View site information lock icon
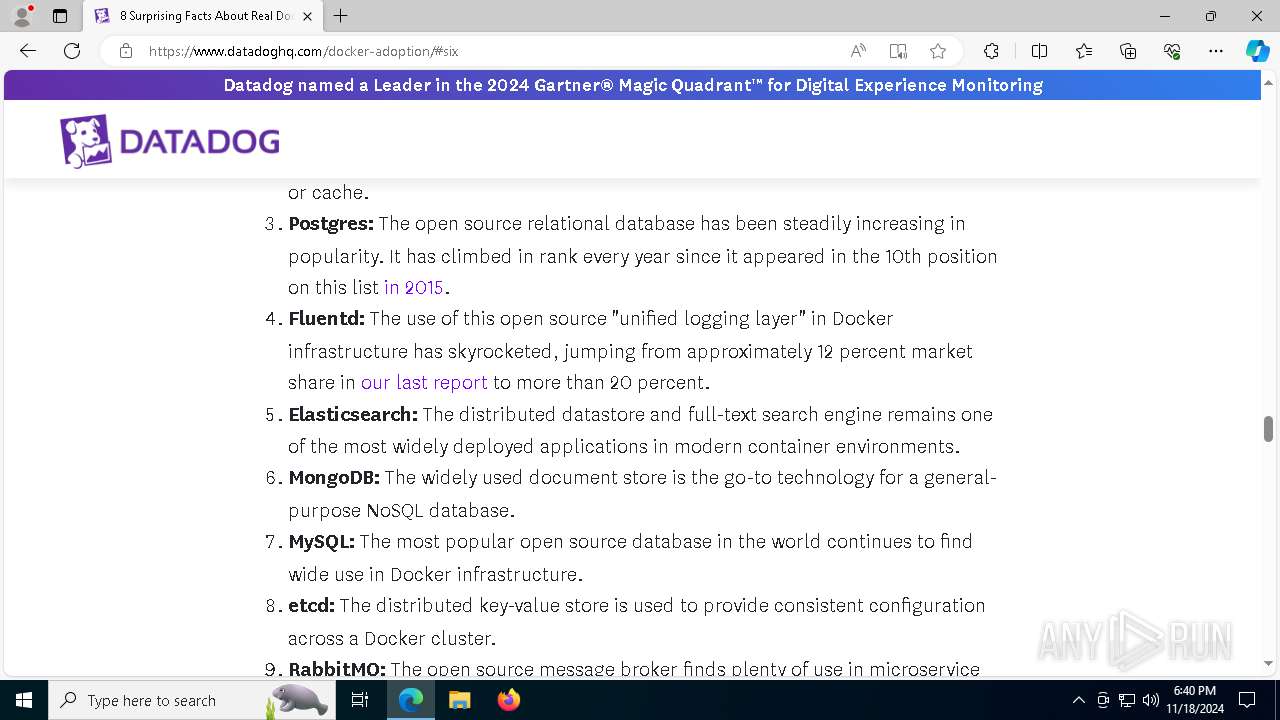This screenshot has width=1280, height=720. tap(126, 51)
